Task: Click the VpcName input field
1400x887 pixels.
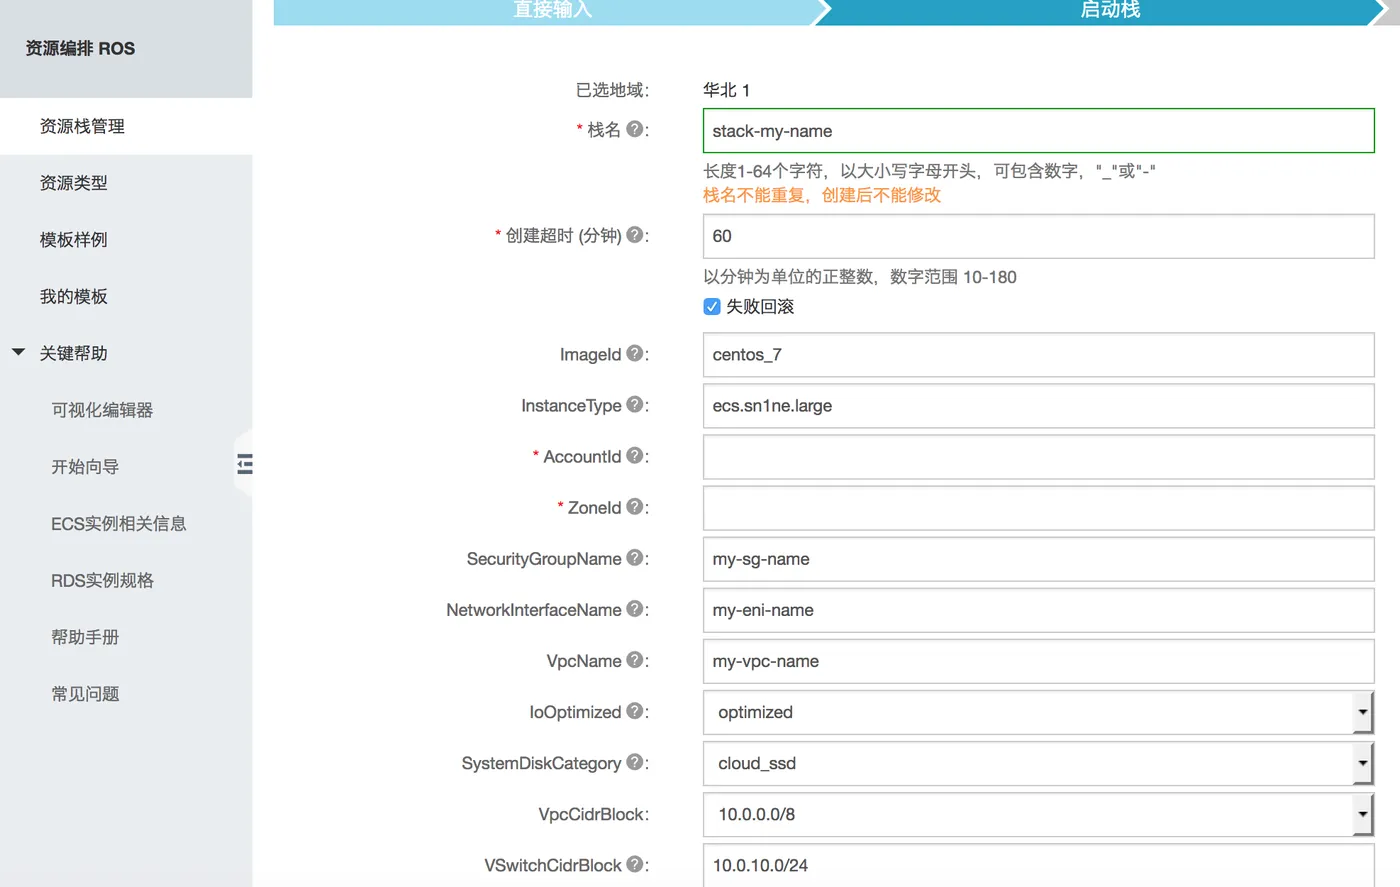Action: [x=1038, y=661]
